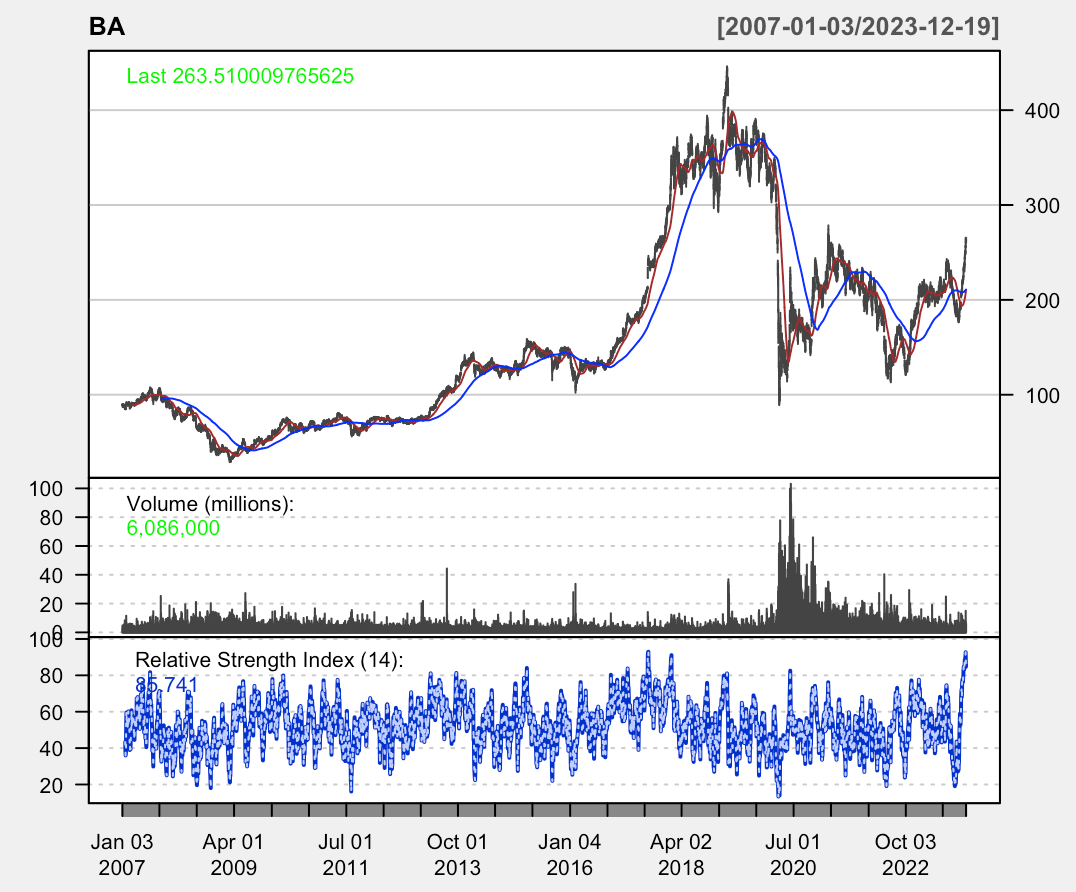The image size is (1076, 892).
Task: Click the 20 label on the RSI axis
Action: coord(51,785)
